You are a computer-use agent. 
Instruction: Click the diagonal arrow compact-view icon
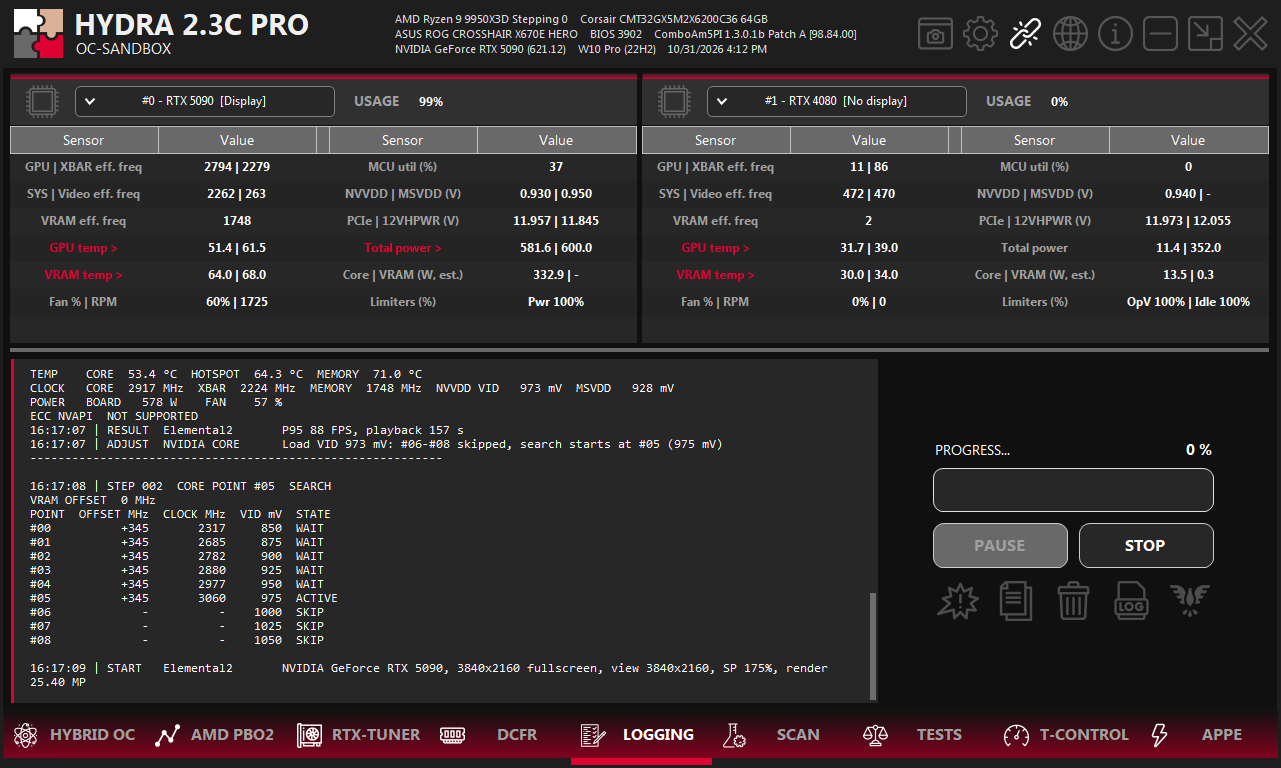(1205, 34)
